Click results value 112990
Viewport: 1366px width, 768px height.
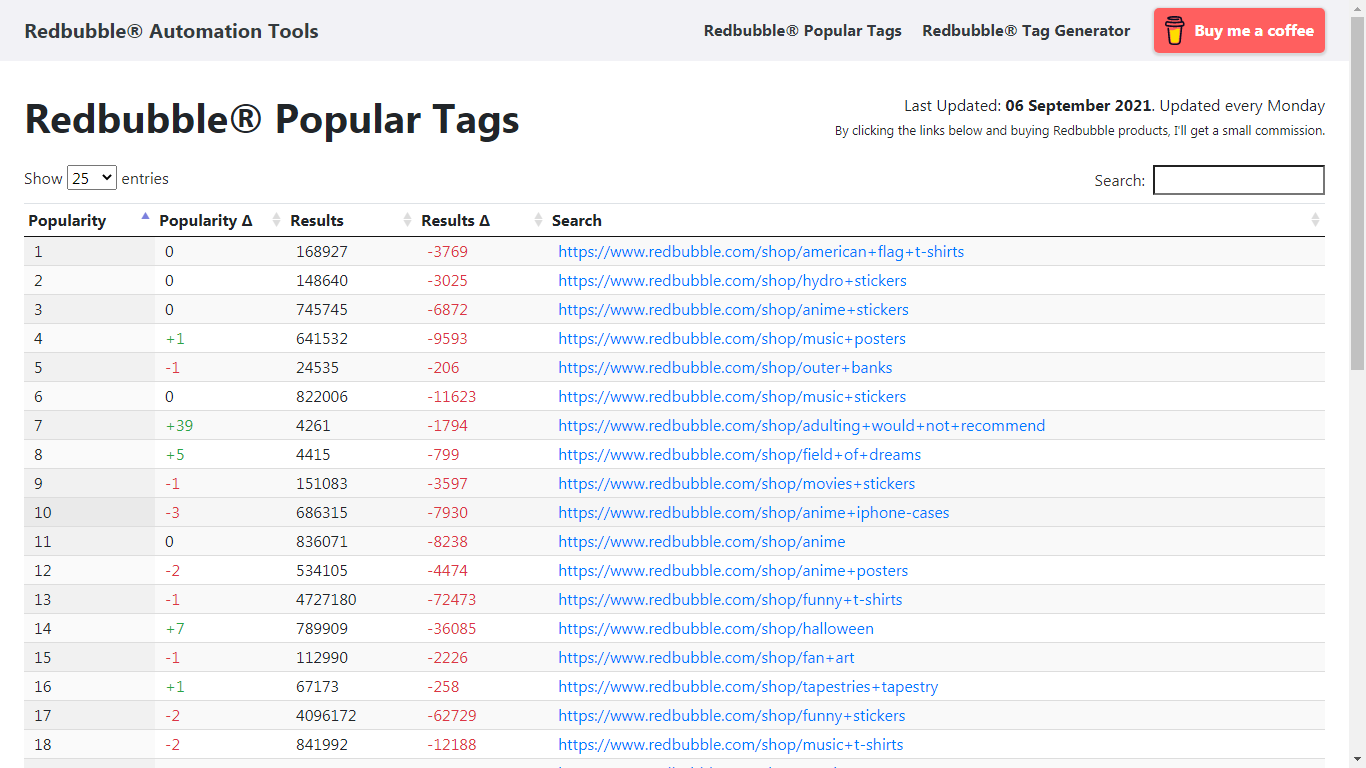click(x=322, y=658)
